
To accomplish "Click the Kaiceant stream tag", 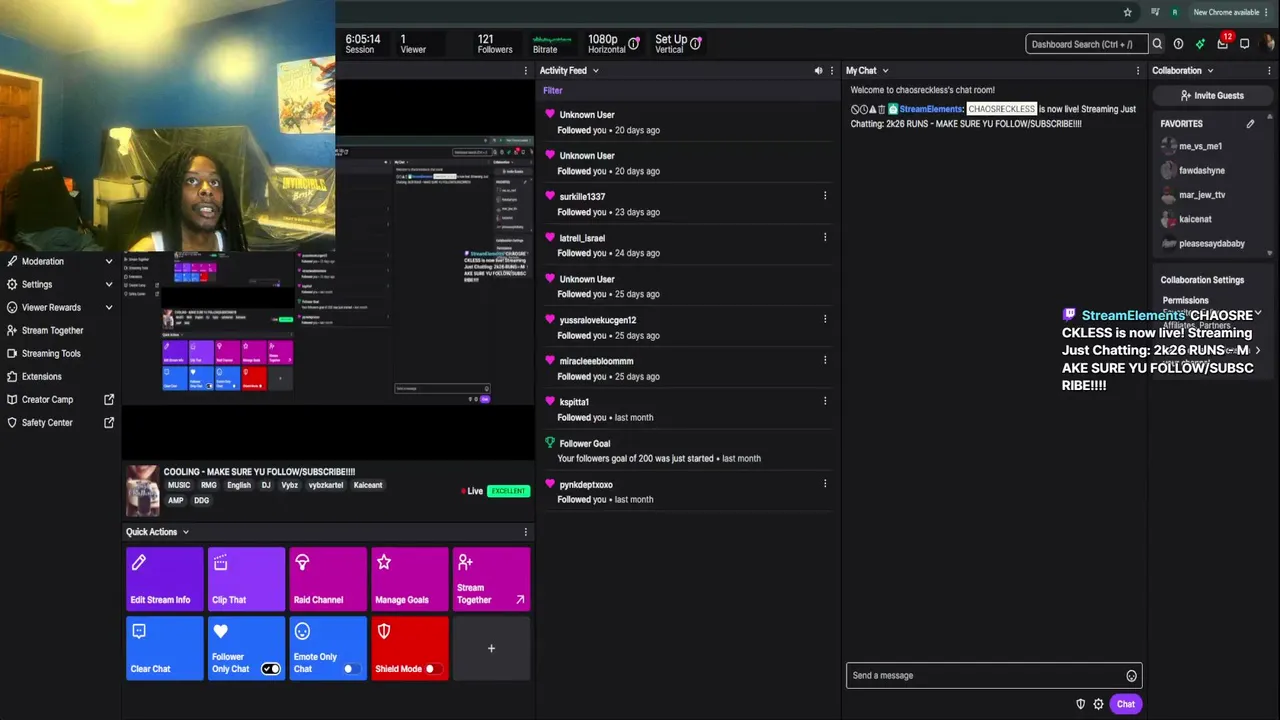I will 368,485.
